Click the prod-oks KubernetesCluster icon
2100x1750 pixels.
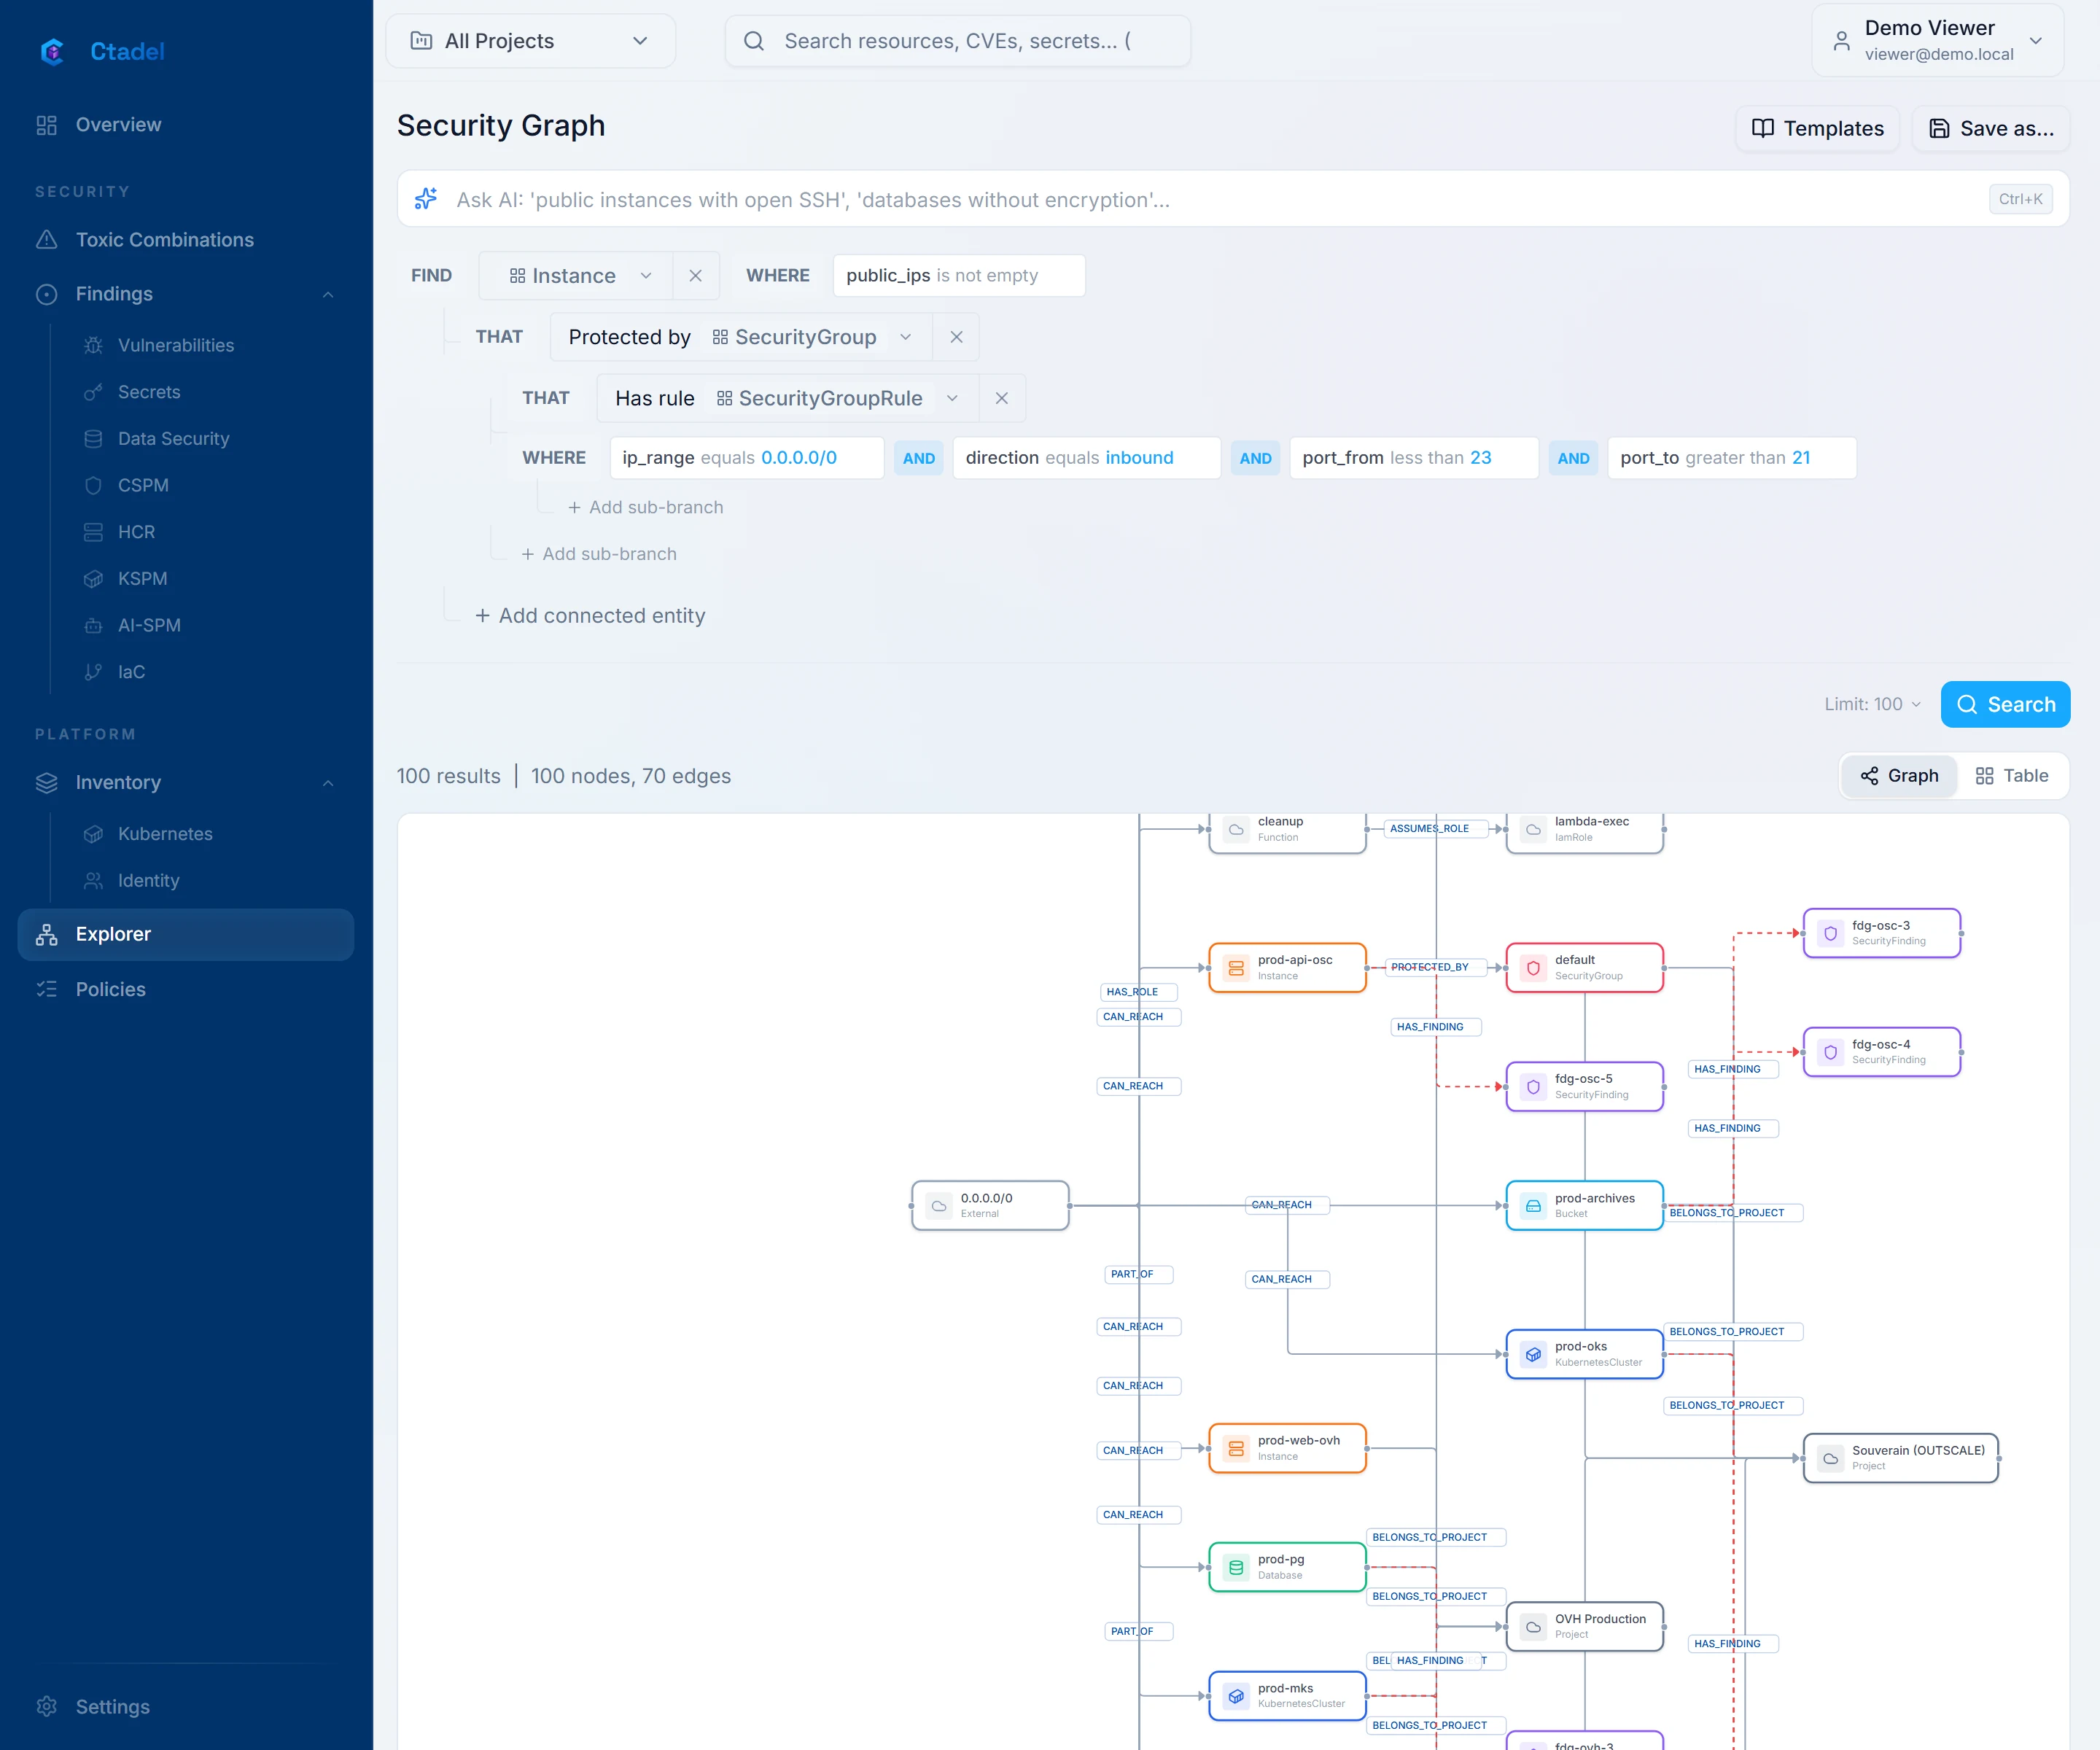(x=1533, y=1354)
